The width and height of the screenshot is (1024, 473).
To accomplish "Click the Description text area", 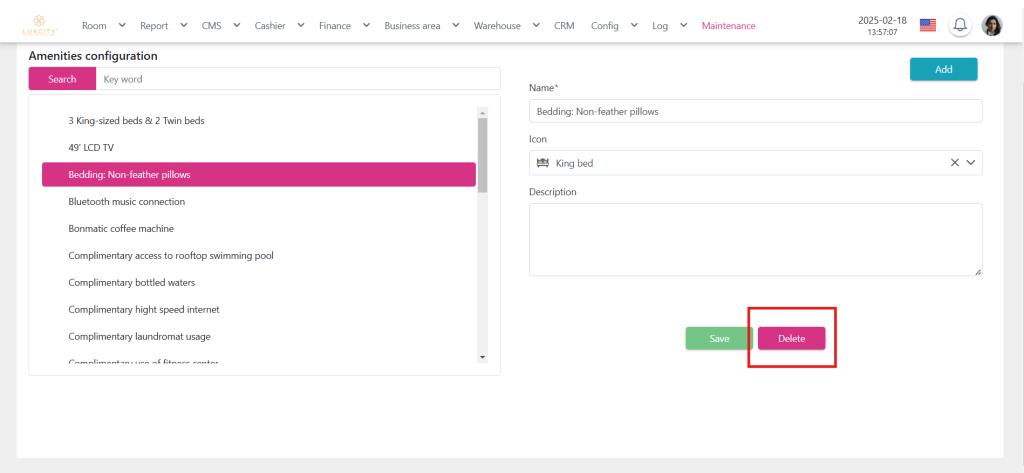I will 755,239.
